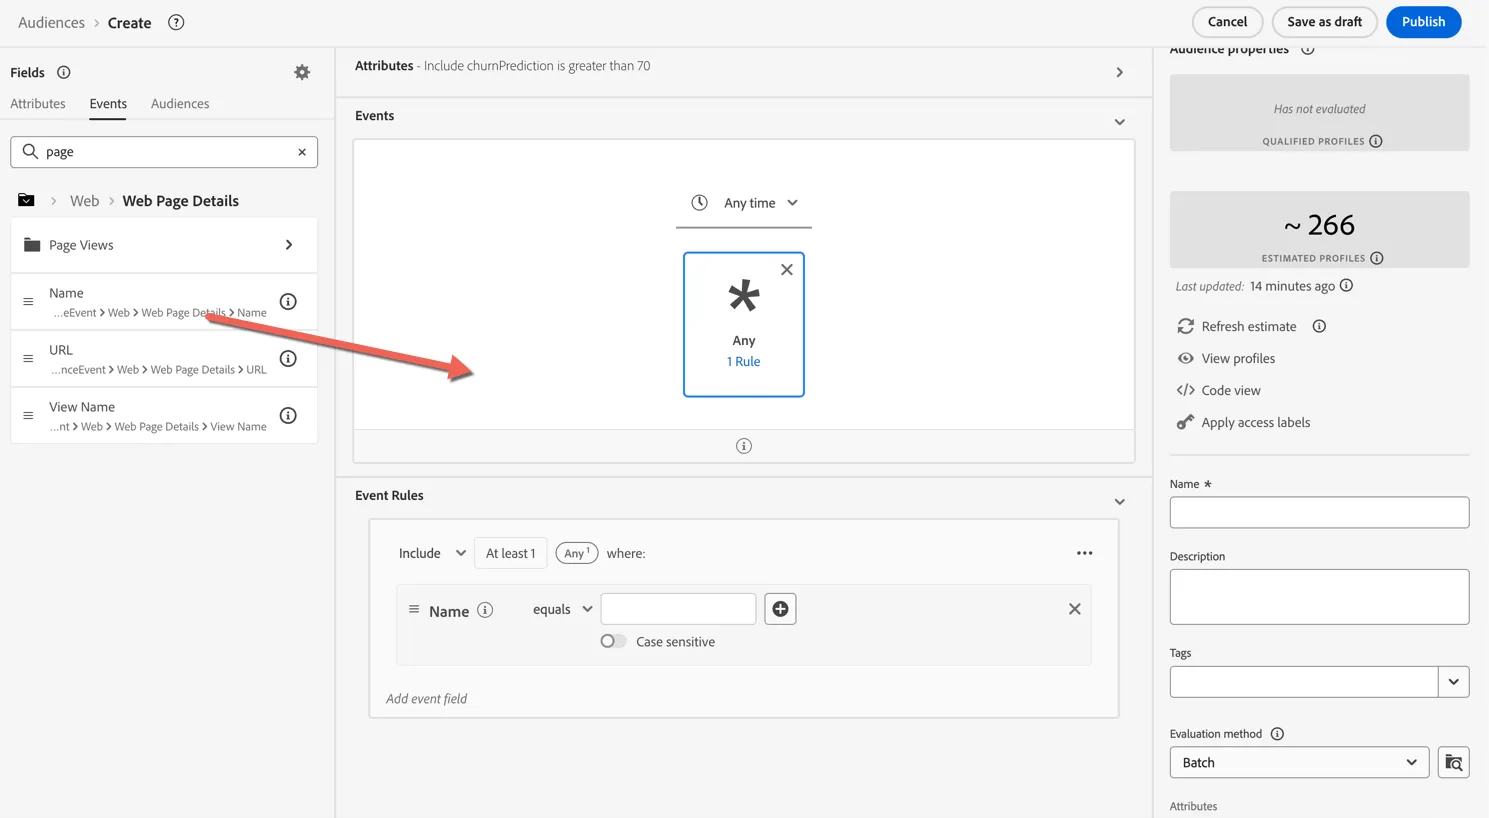Switch to the Events tab
1489x818 pixels.
[108, 103]
